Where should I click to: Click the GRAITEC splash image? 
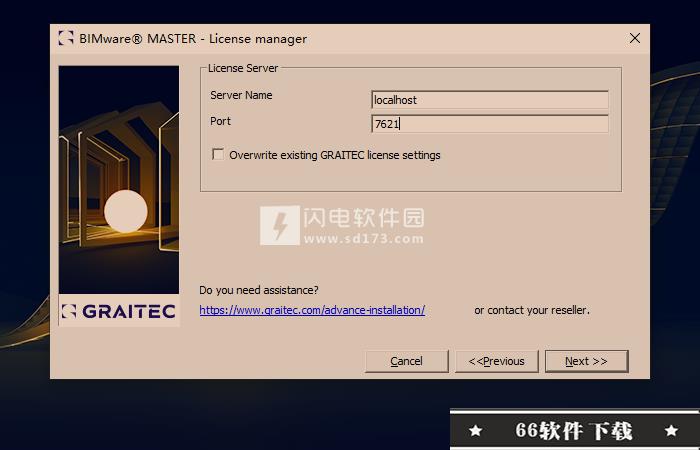coord(119,179)
